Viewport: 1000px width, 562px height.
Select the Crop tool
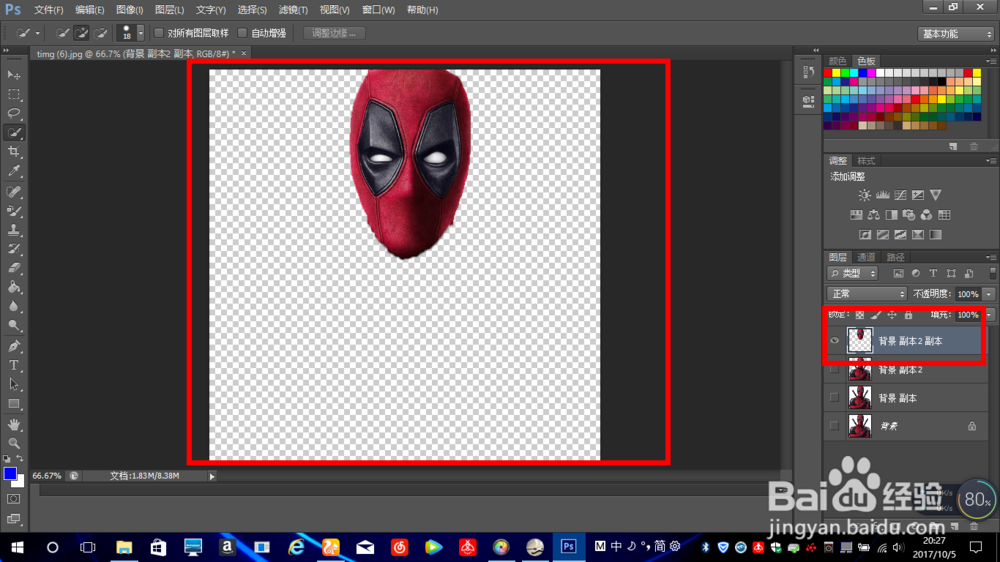tap(14, 152)
